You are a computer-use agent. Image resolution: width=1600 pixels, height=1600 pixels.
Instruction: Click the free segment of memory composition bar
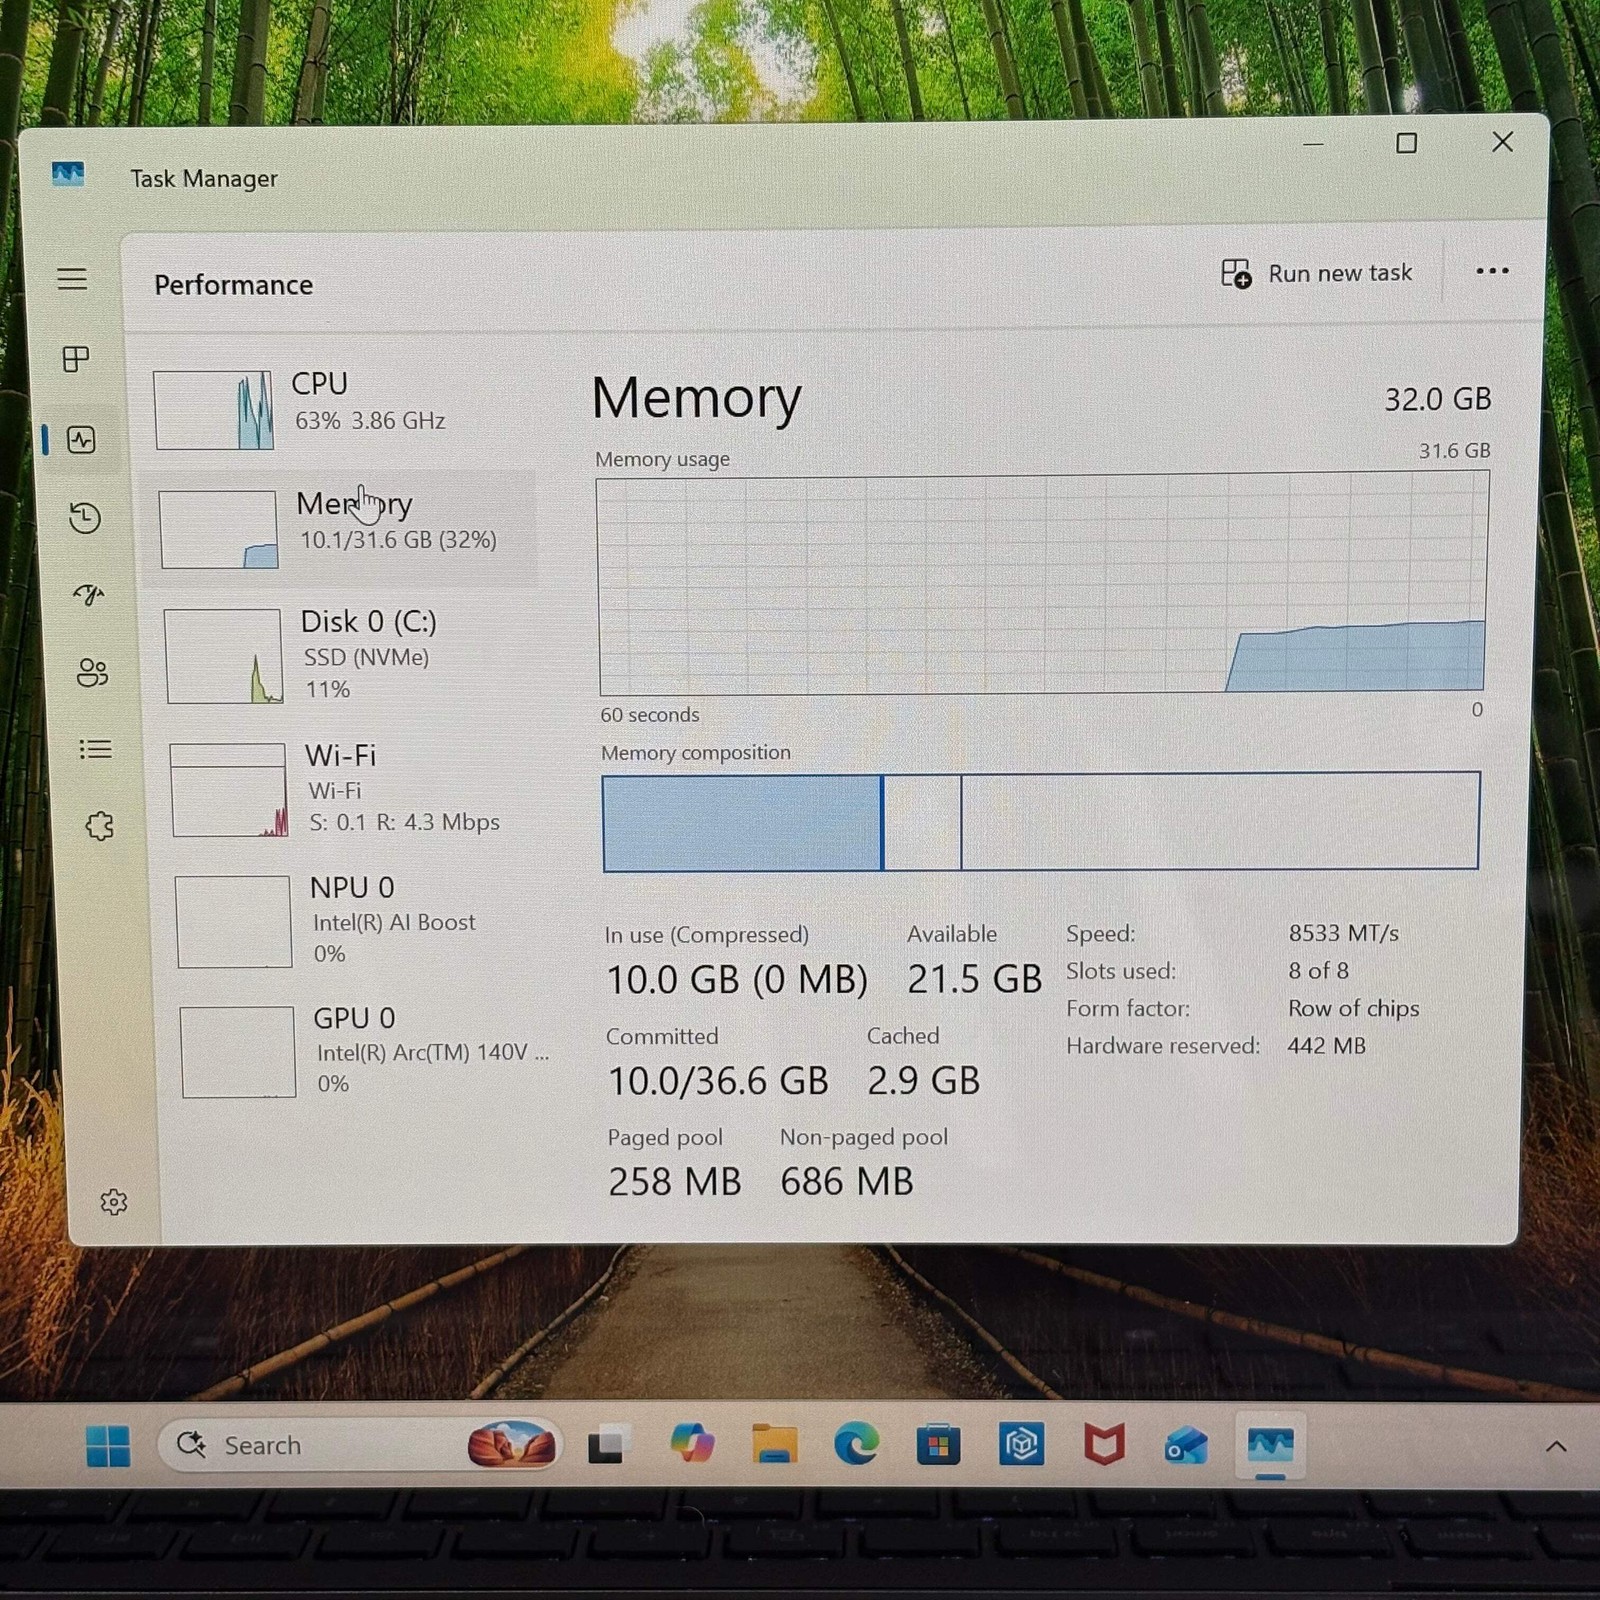[1220, 820]
